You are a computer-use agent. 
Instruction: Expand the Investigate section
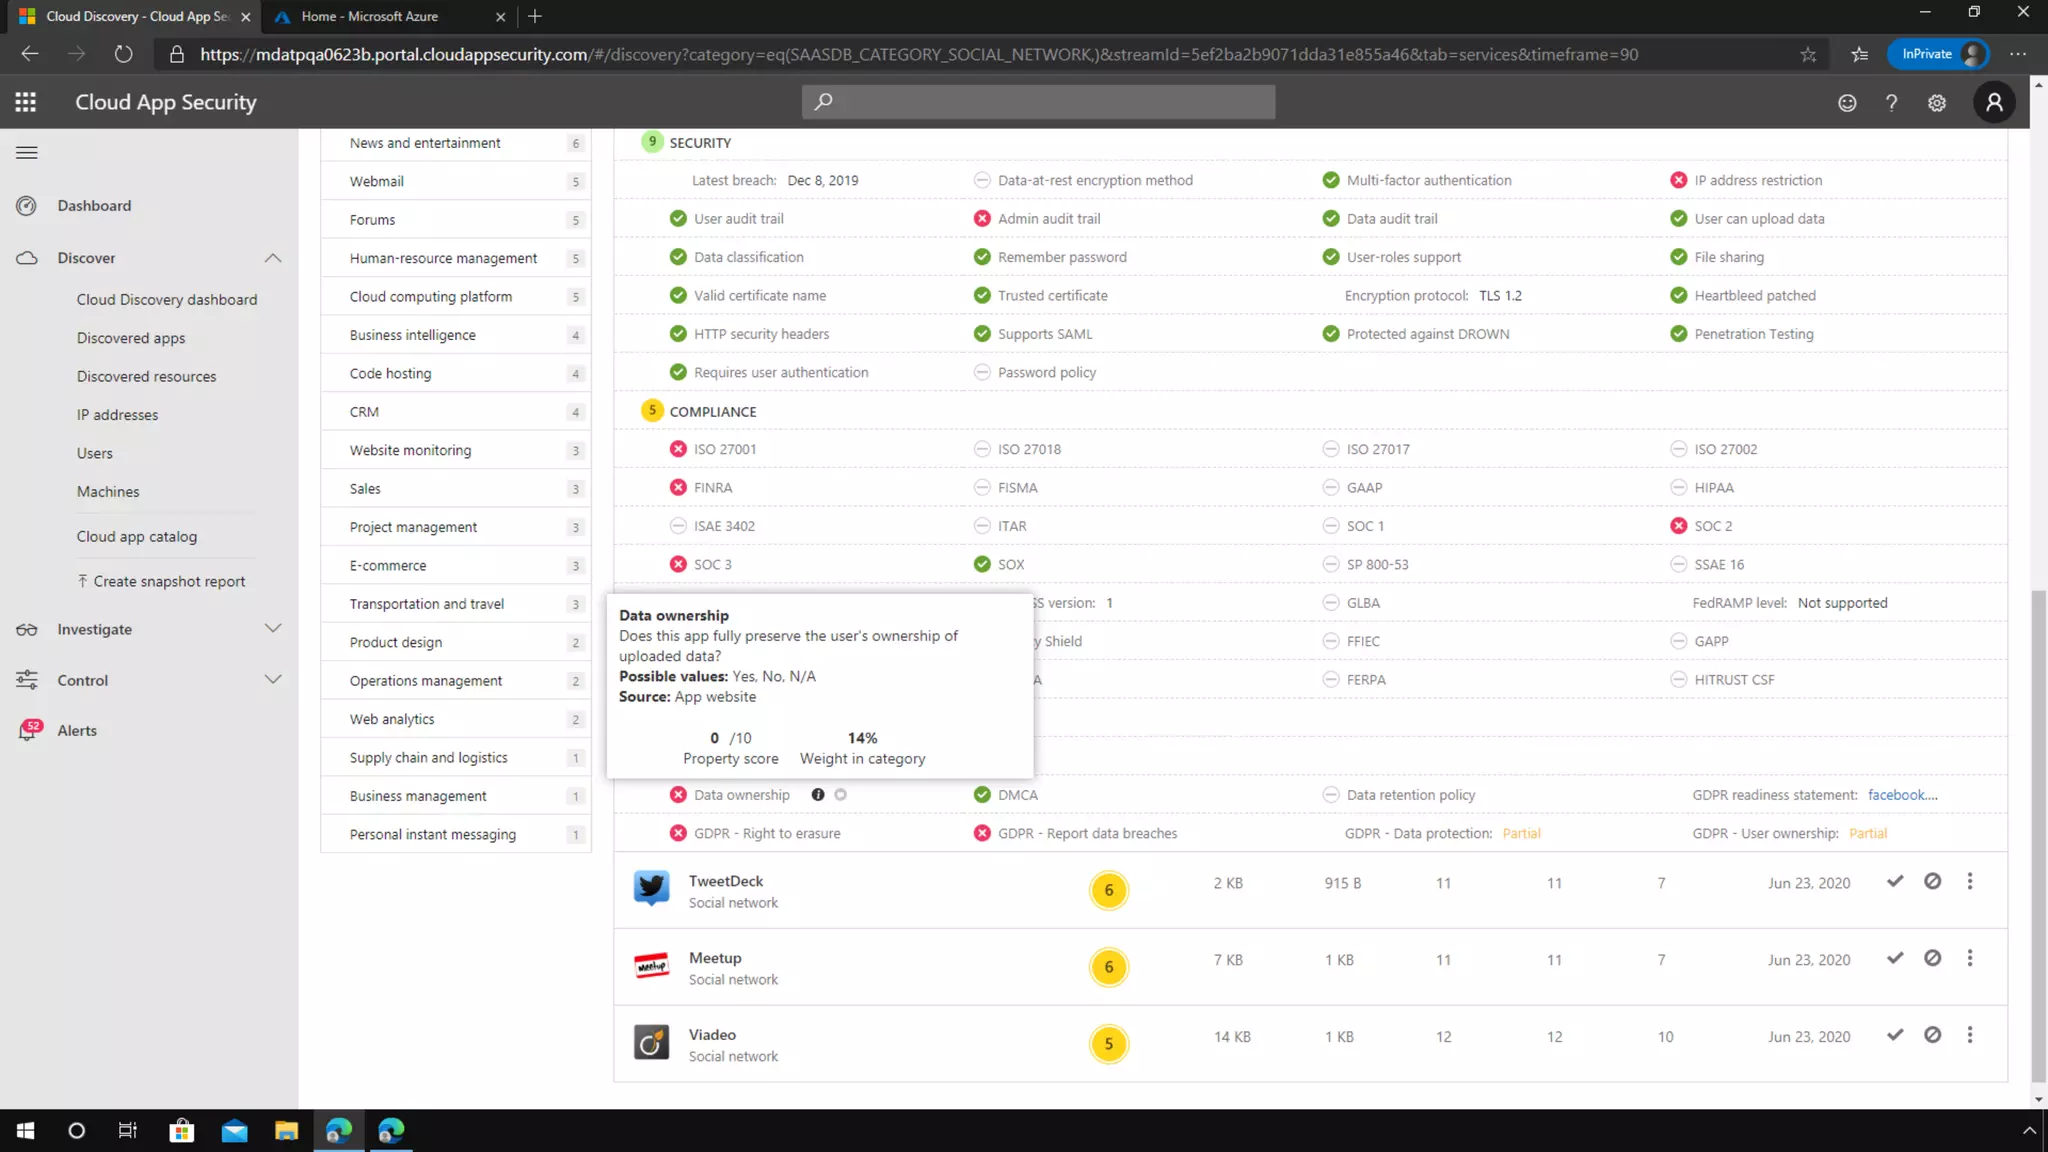272,629
